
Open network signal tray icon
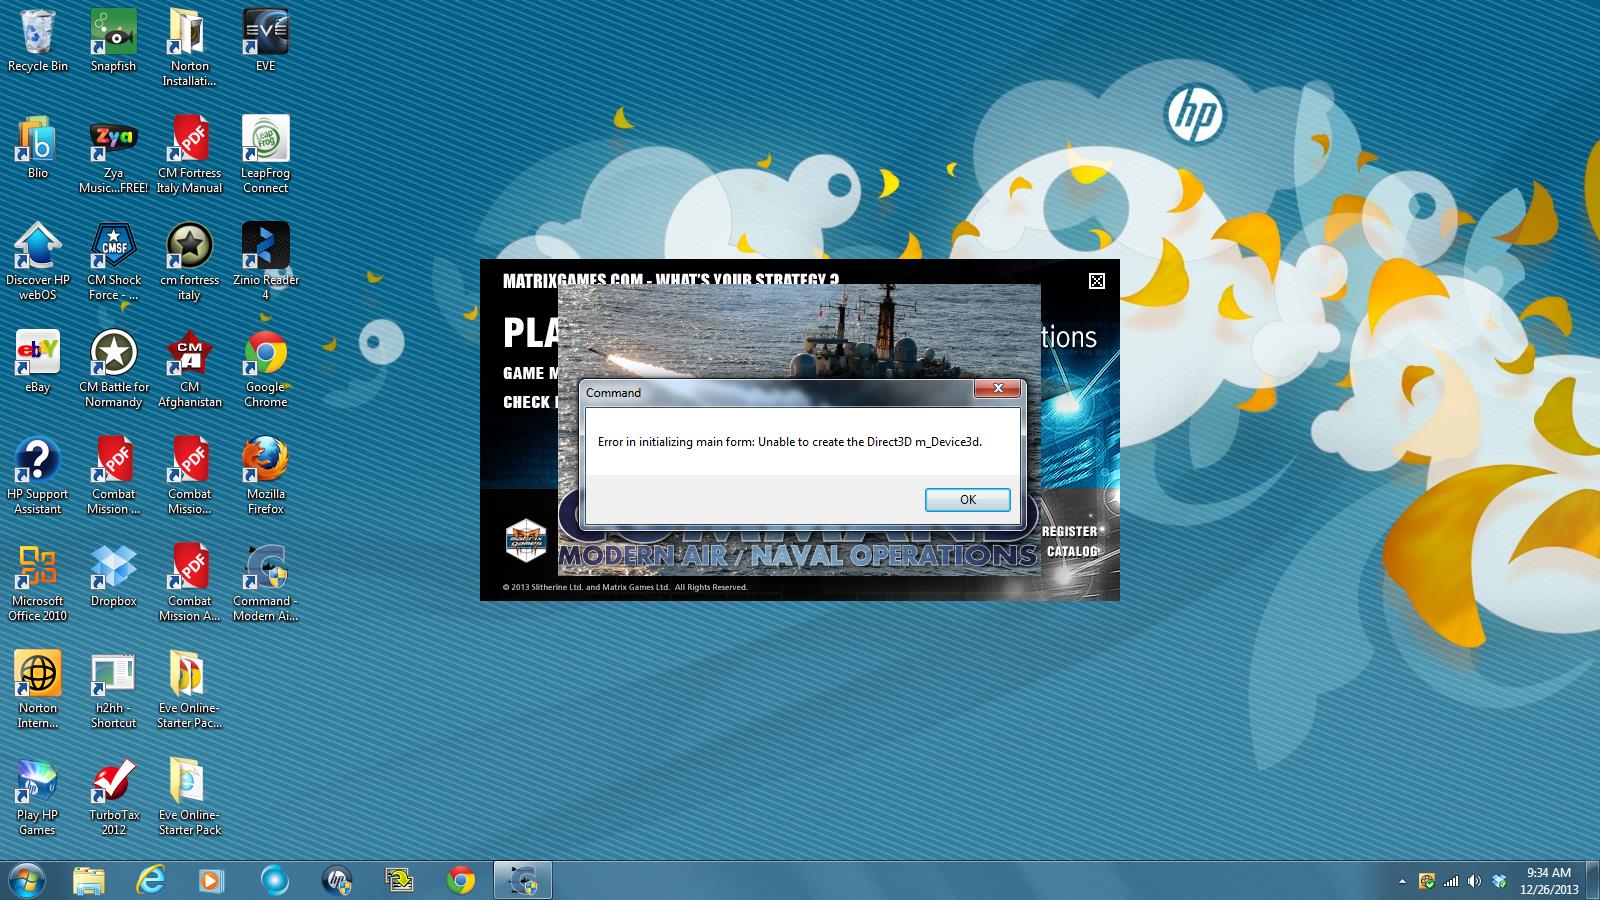[1451, 881]
